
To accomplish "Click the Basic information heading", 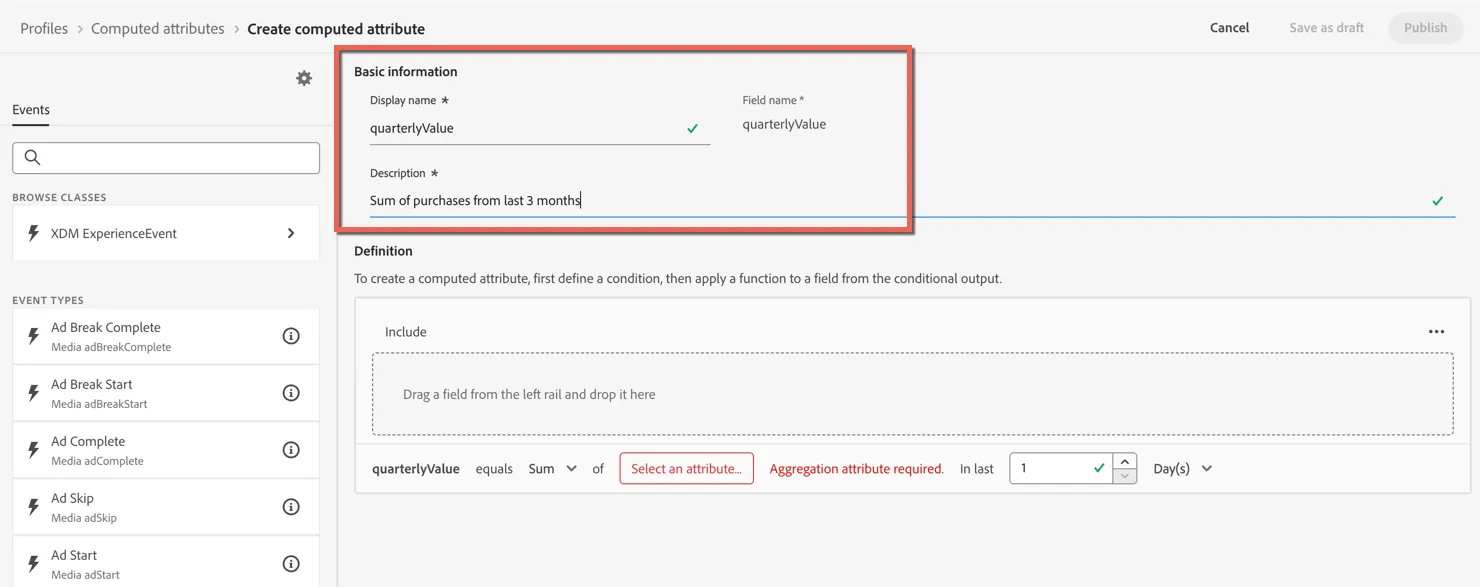I will pos(406,72).
